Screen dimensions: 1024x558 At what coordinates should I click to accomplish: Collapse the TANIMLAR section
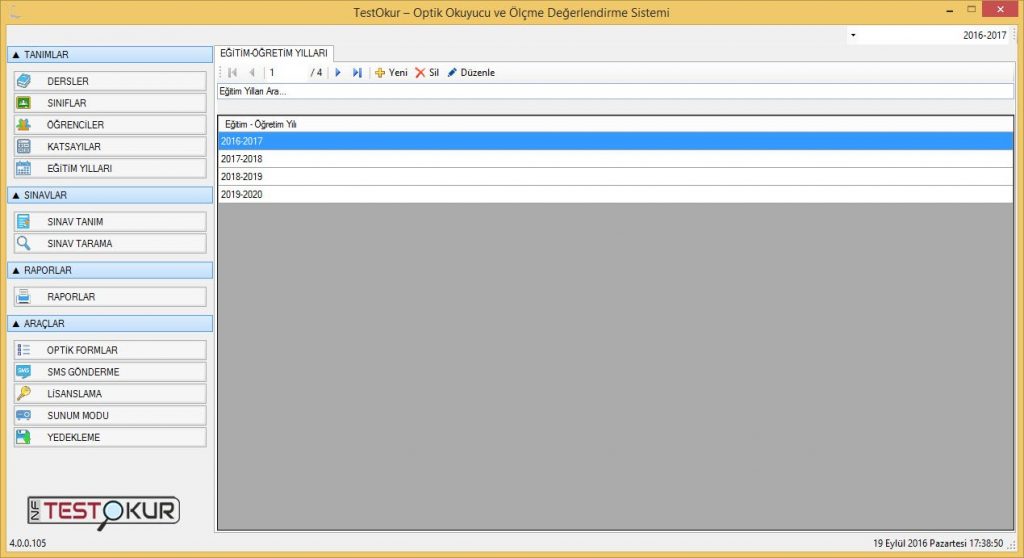pos(110,55)
